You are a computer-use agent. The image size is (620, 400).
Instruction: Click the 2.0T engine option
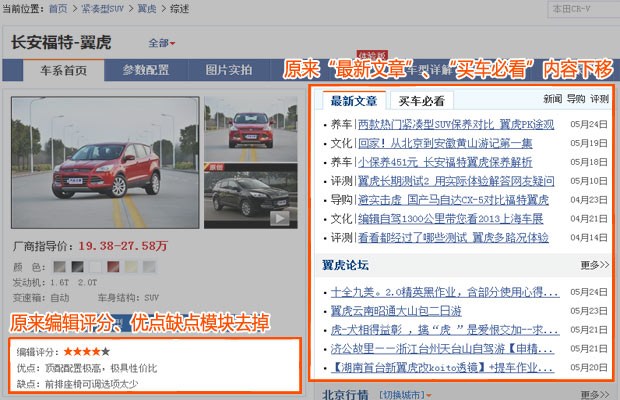click(x=87, y=283)
